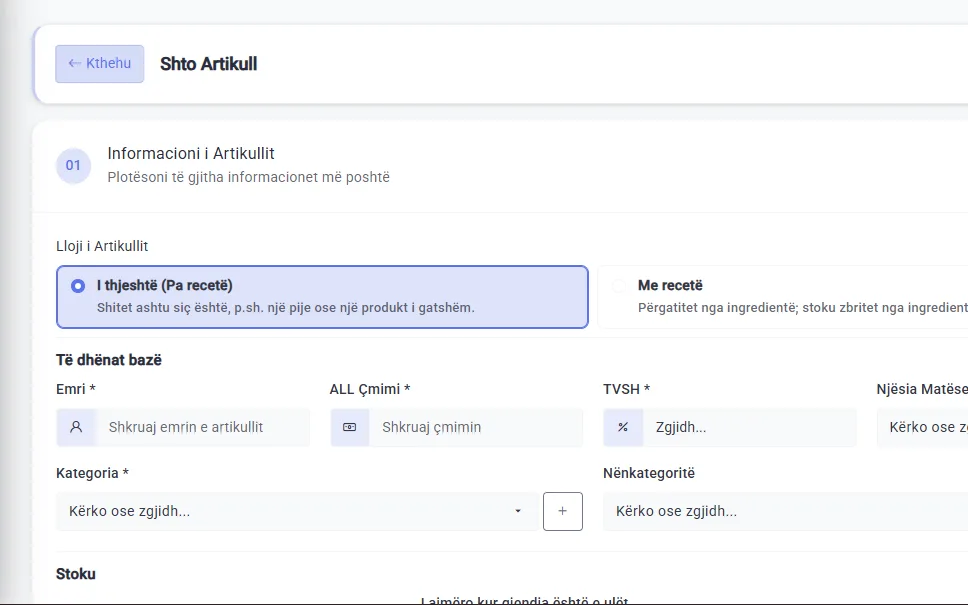The image size is (968, 605).
Task: Open the Nënkategoritë search dropdown
Action: coord(785,511)
